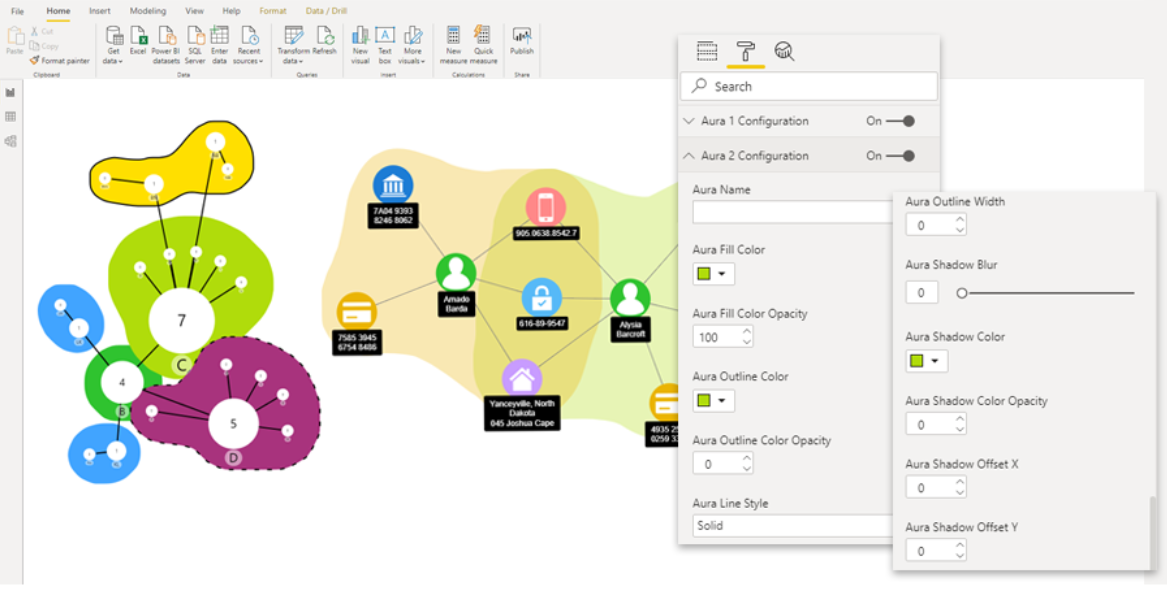Click the format pane Search box
This screenshot has width=1167, height=592.
(809, 86)
